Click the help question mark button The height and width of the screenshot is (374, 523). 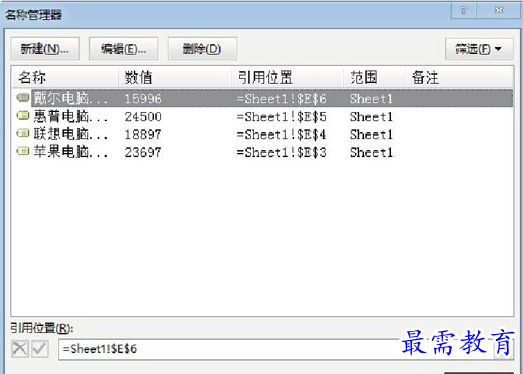point(464,11)
